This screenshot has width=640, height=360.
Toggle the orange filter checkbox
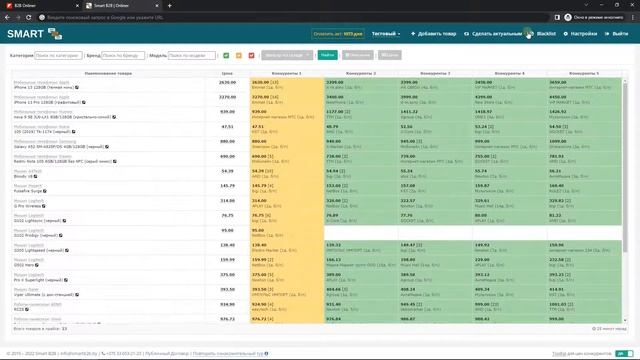click(x=239, y=55)
